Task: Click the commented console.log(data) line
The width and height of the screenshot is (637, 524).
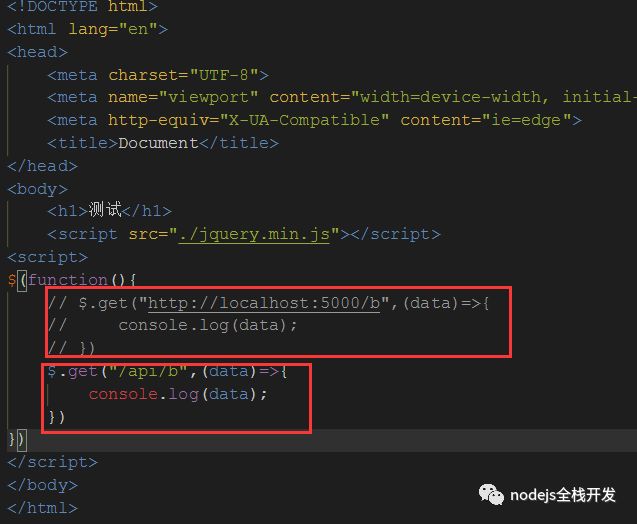Action: click(x=173, y=325)
